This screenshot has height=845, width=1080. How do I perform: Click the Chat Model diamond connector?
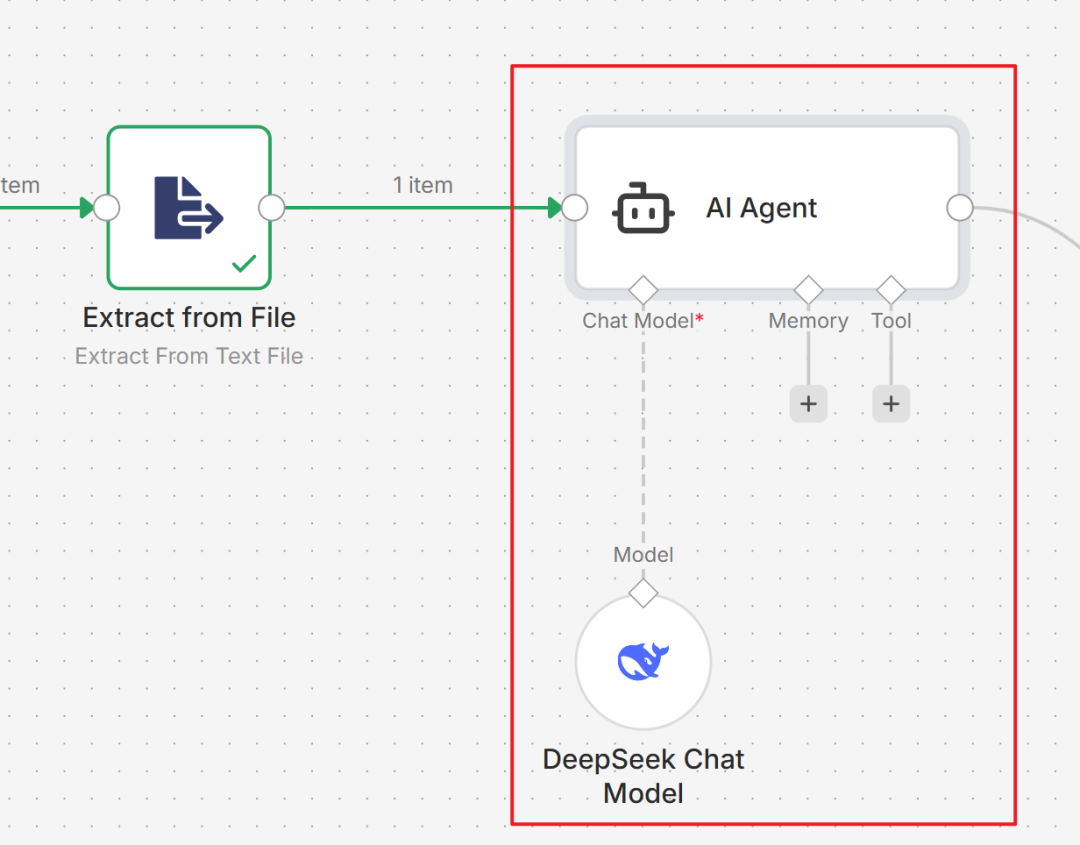tap(643, 288)
